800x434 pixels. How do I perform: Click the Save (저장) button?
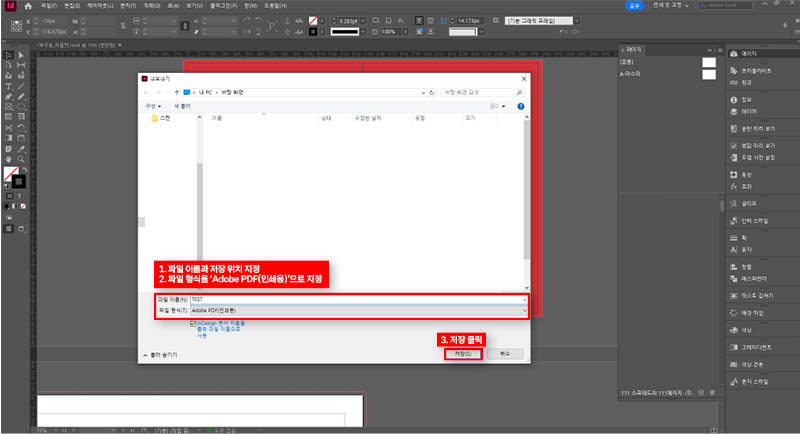click(462, 354)
